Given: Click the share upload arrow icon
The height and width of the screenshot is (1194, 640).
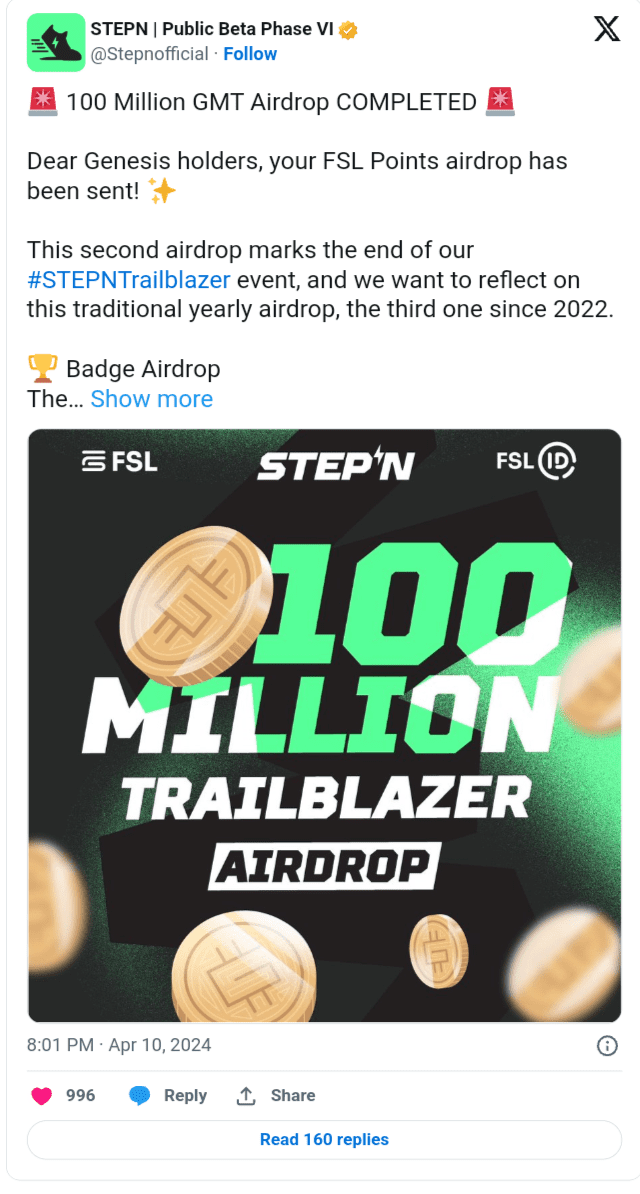Looking at the screenshot, I should (x=245, y=1096).
